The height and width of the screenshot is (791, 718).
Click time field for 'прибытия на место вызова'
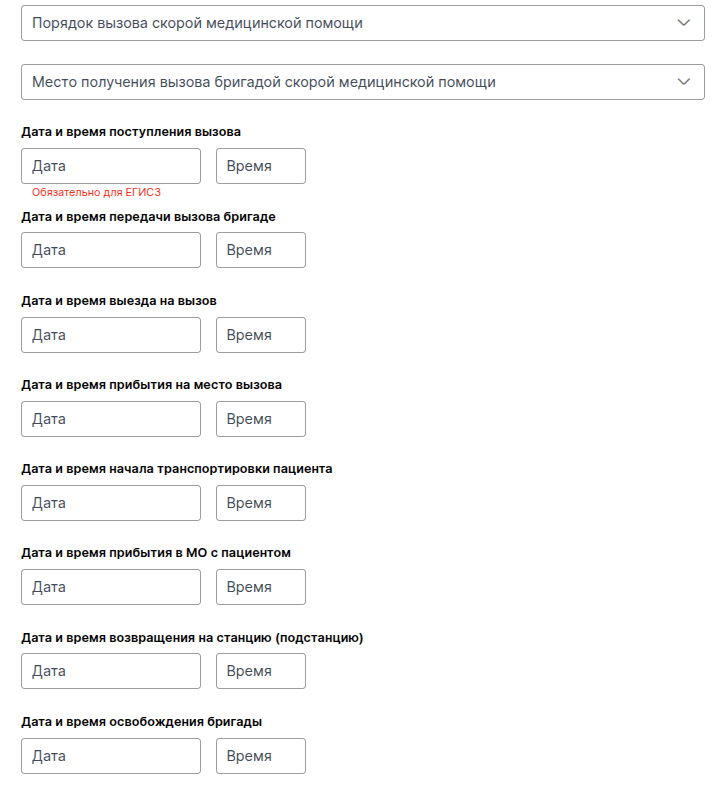(x=260, y=419)
